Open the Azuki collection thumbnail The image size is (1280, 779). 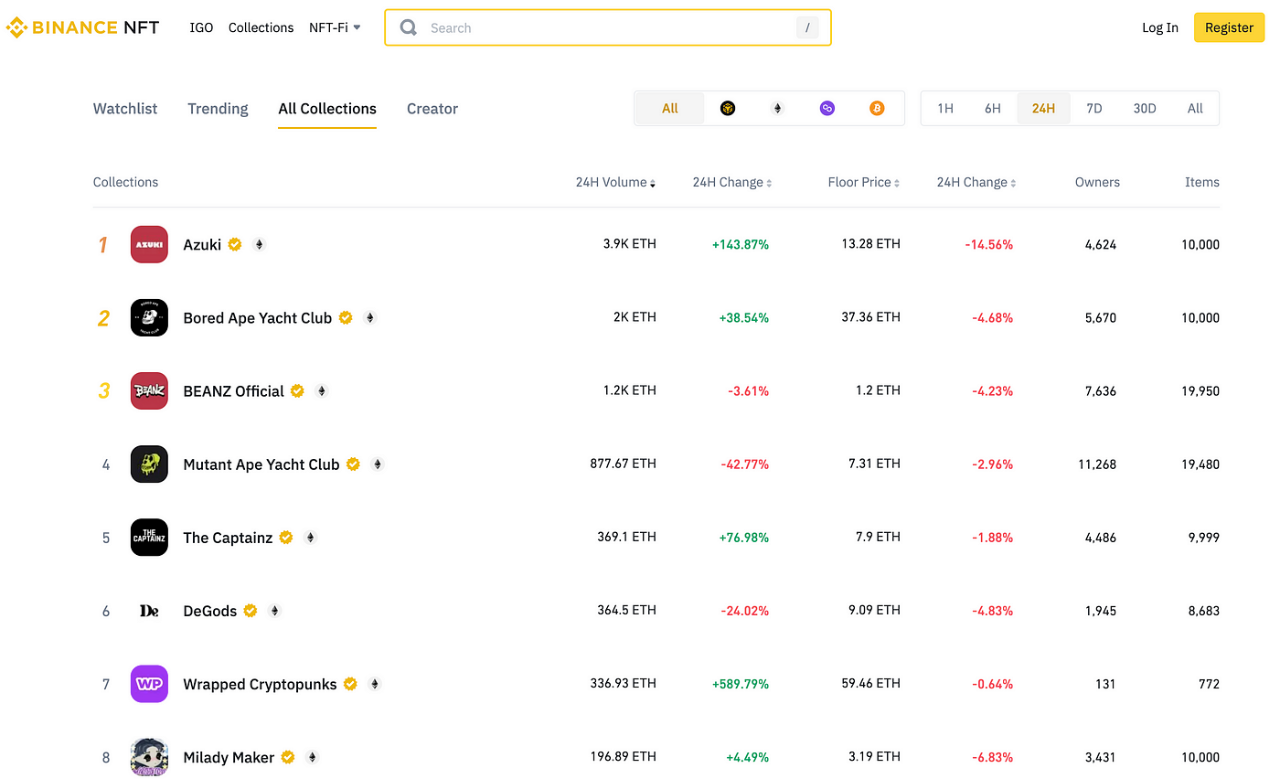pyautogui.click(x=149, y=244)
